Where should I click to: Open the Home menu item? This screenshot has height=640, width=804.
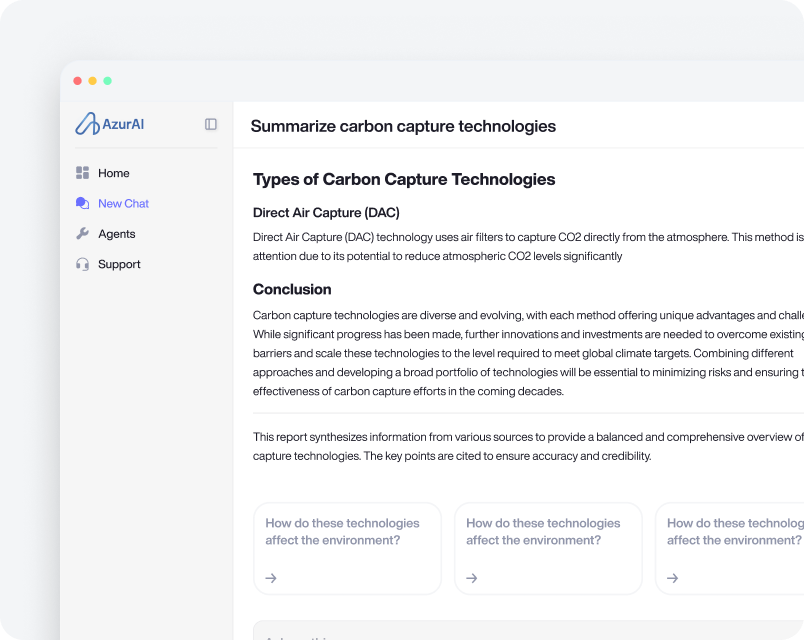(x=114, y=173)
